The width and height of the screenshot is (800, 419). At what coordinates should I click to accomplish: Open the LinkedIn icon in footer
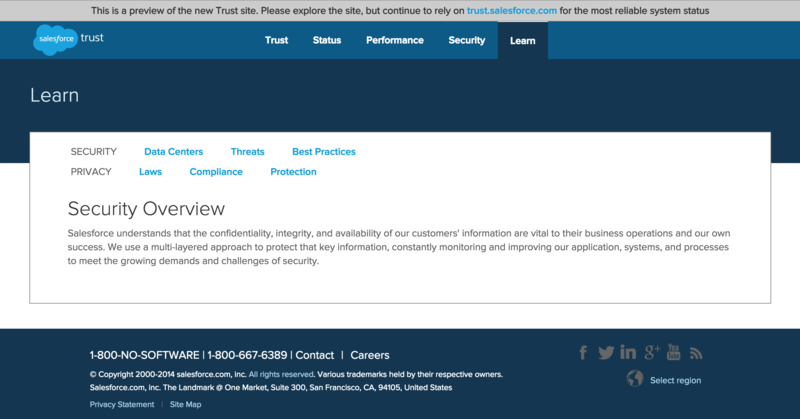(x=628, y=352)
